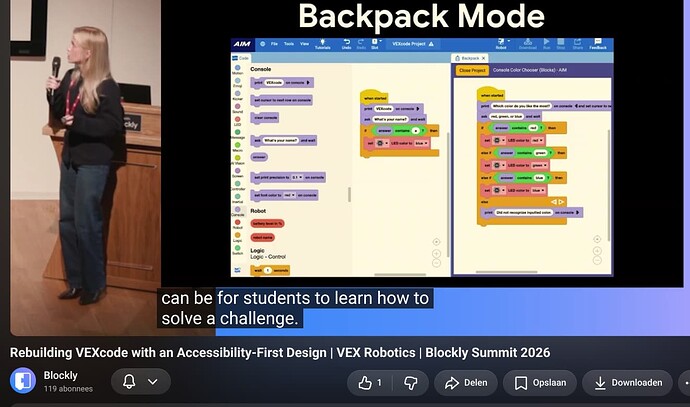Click the notification bell icon
Image resolution: width=690 pixels, height=407 pixels.
pos(129,381)
